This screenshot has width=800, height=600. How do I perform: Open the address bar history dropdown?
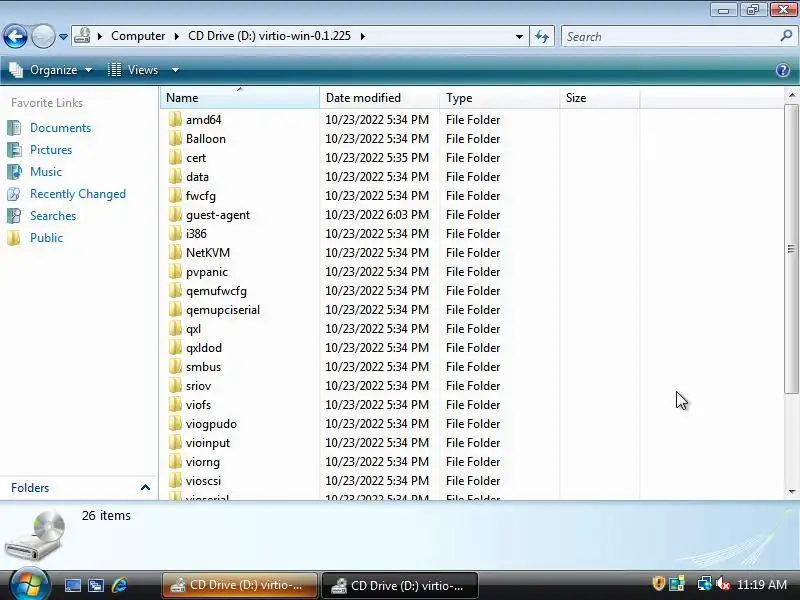pyautogui.click(x=519, y=36)
